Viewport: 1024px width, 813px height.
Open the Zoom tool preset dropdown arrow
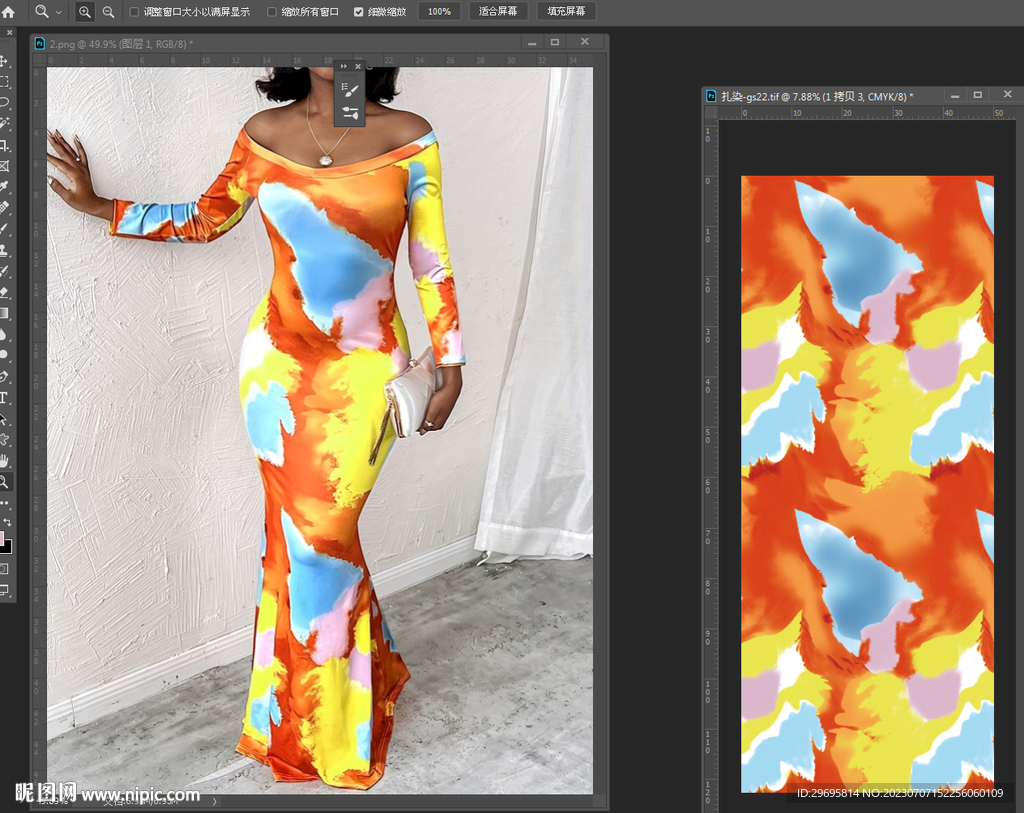click(x=59, y=12)
